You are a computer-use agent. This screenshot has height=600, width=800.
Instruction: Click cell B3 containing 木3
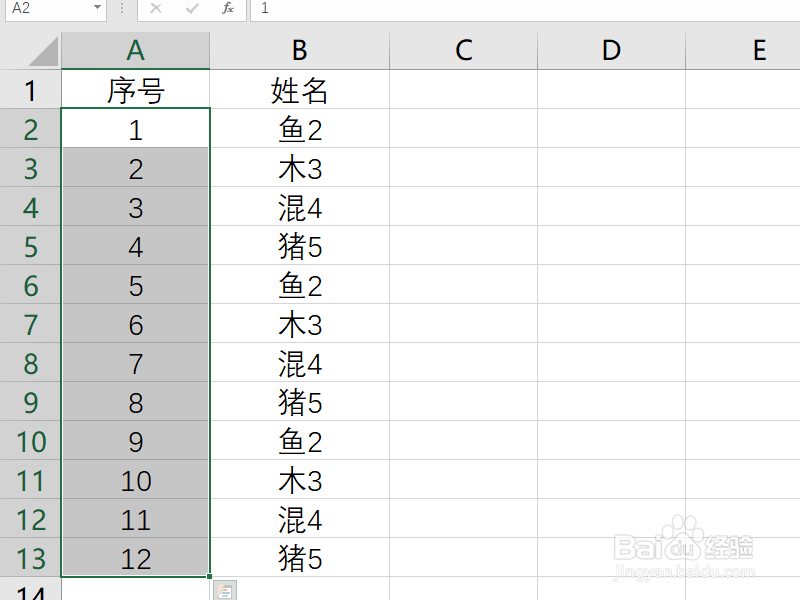pos(299,167)
